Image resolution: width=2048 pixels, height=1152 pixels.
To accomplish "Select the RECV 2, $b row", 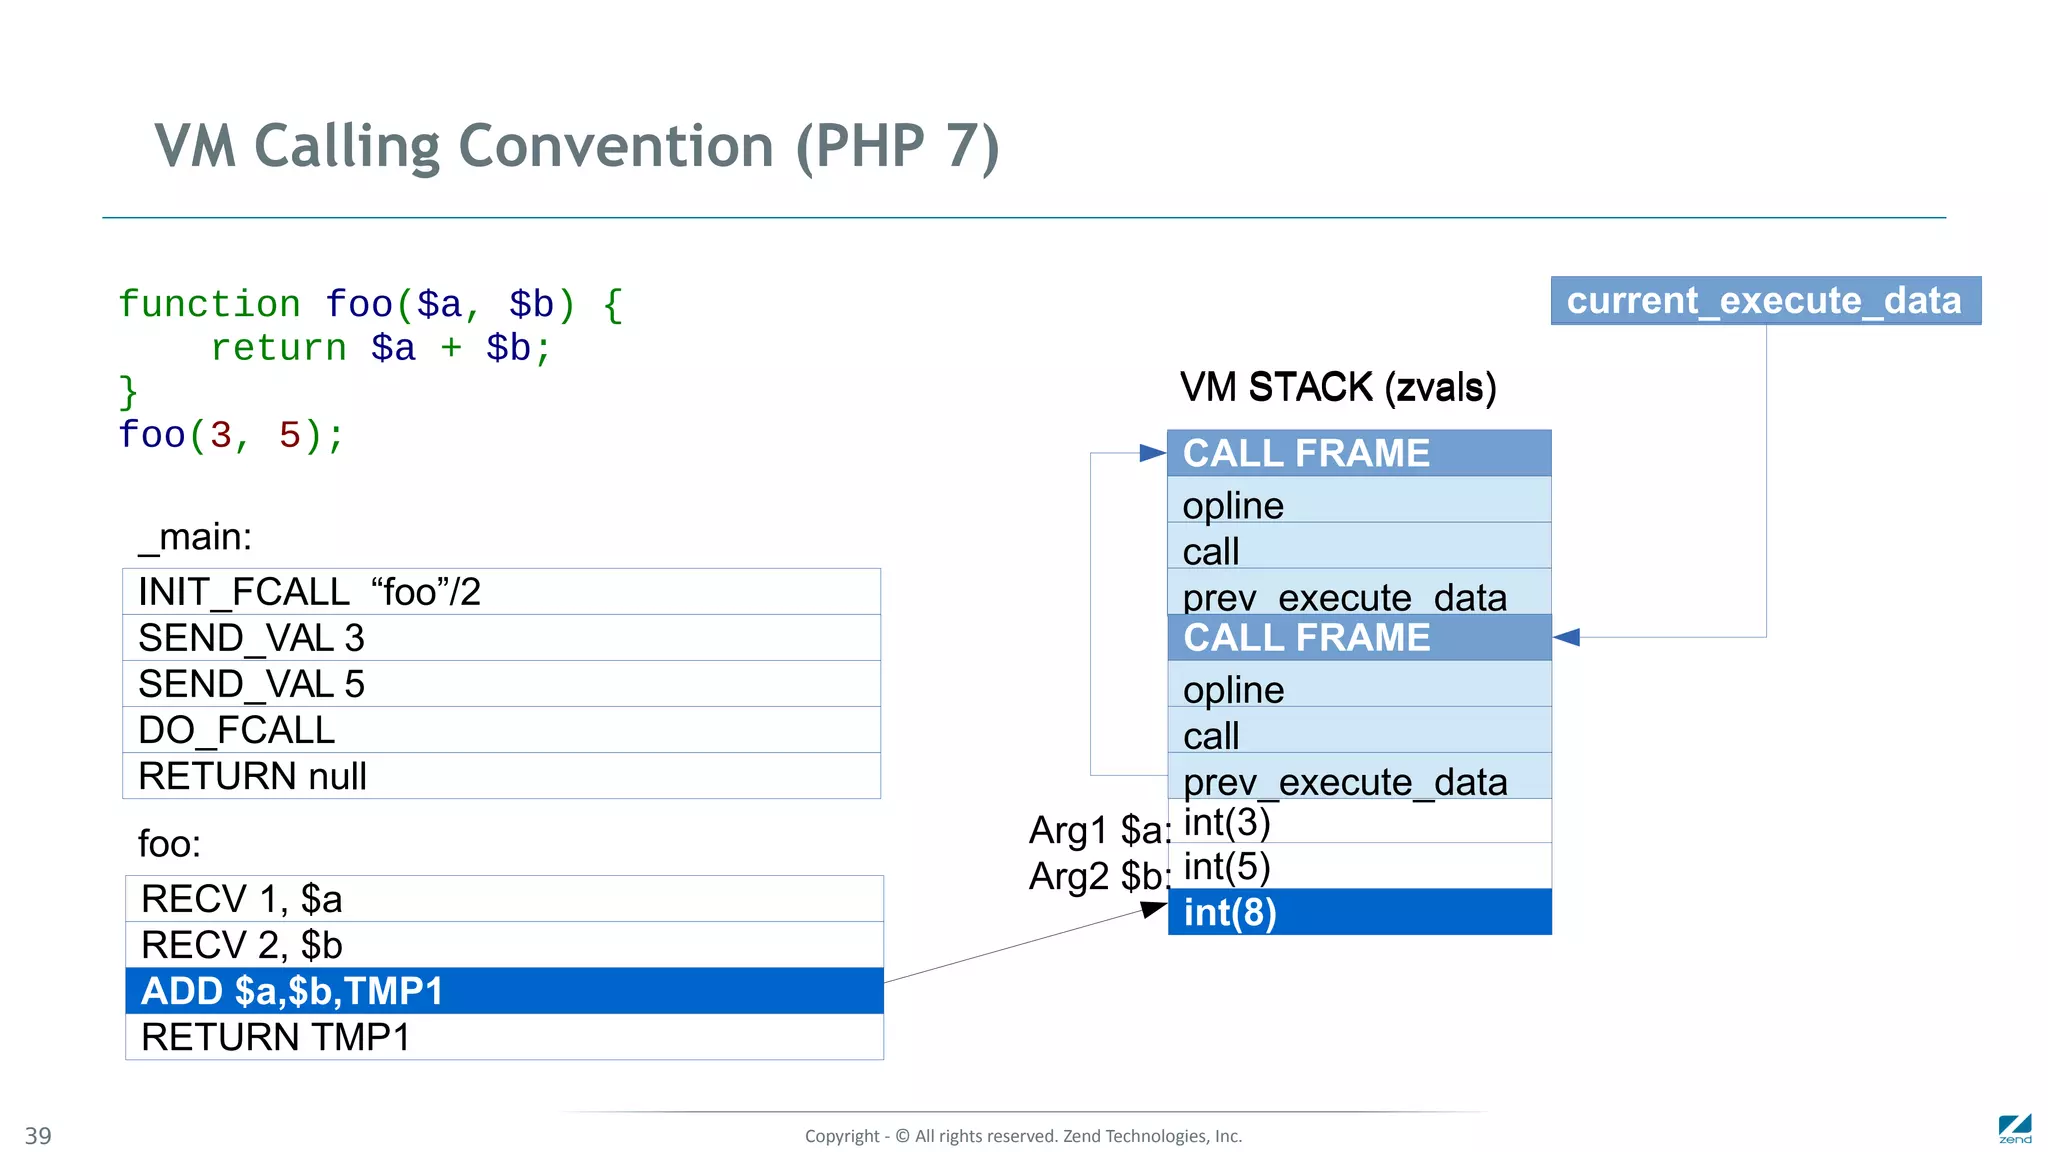I will [504, 944].
